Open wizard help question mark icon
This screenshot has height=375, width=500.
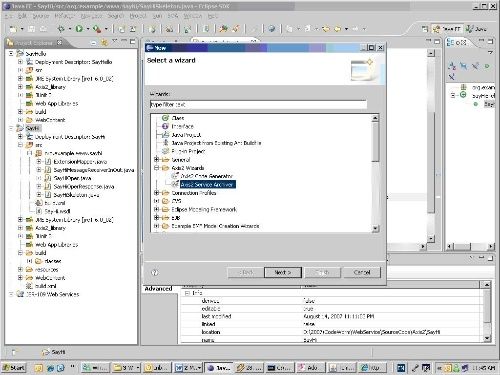pos(154,272)
